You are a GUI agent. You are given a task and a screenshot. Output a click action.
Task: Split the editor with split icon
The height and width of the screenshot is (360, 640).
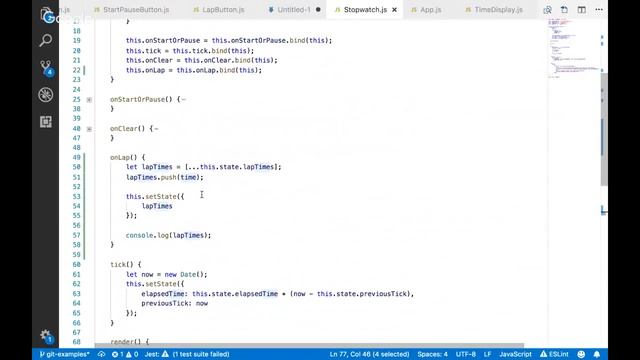(x=581, y=10)
